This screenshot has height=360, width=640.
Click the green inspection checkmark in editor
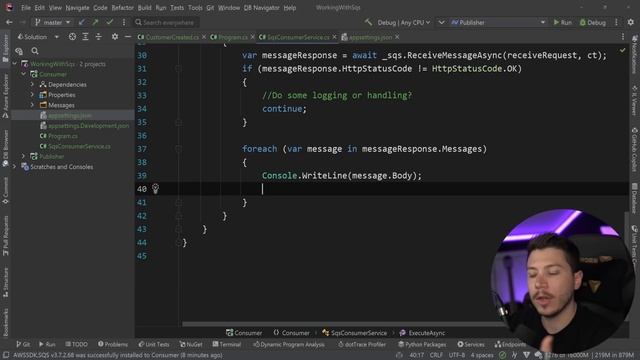pyautogui.click(x=622, y=50)
